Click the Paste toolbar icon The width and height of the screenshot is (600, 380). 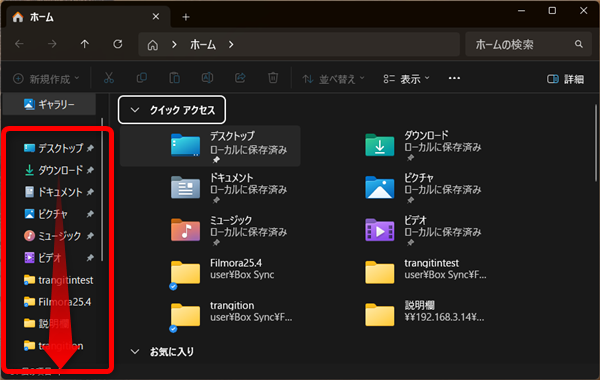pos(174,78)
